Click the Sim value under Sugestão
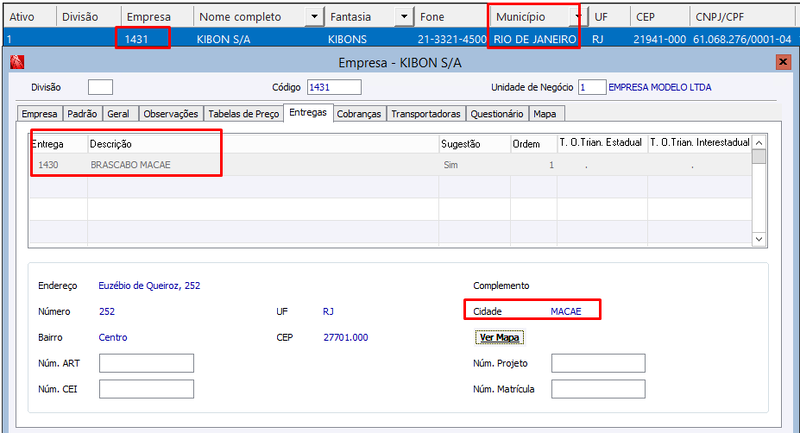 click(451, 165)
